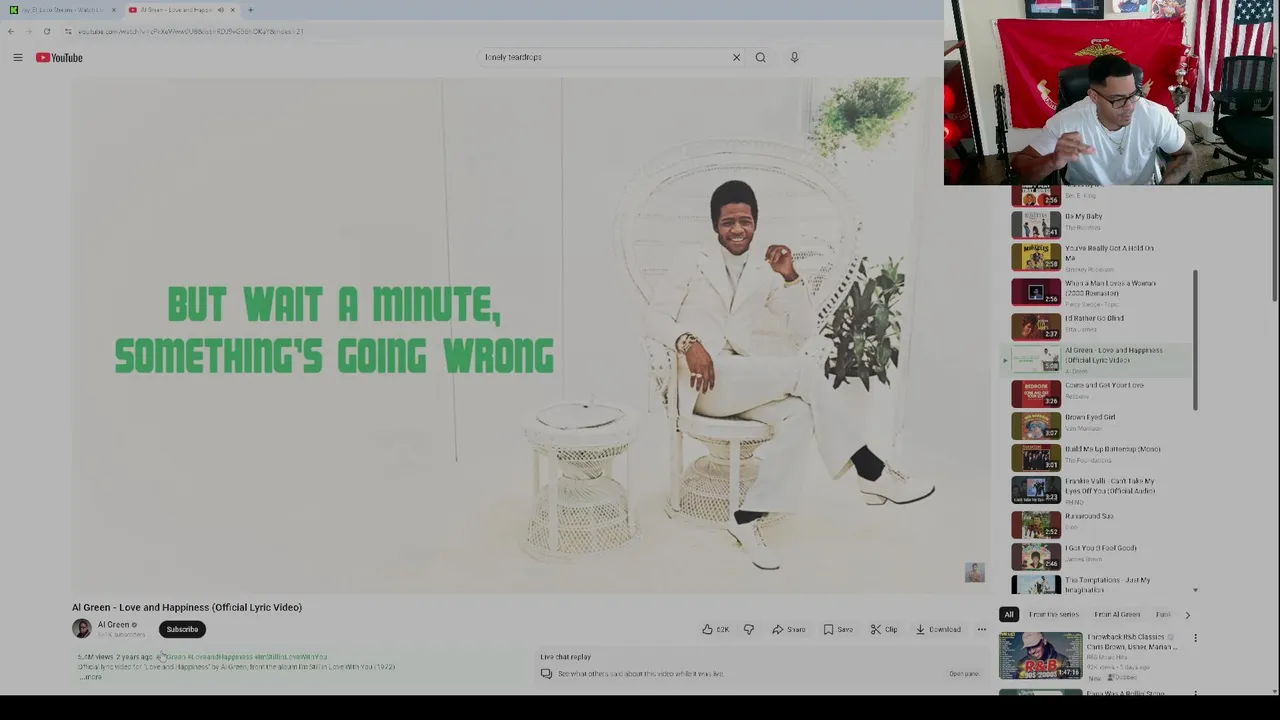Open options for Throwback R&B Classics video

pos(1195,638)
